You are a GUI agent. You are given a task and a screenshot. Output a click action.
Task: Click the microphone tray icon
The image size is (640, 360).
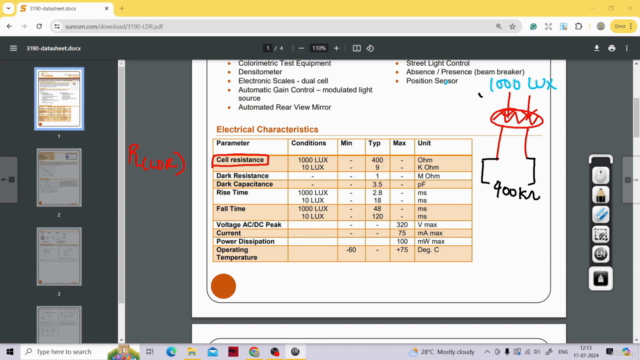pos(507,352)
